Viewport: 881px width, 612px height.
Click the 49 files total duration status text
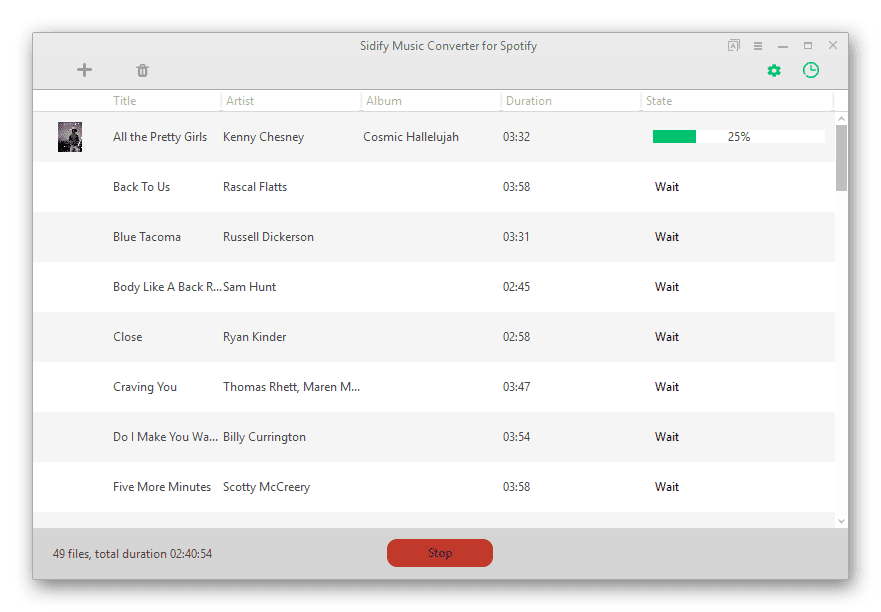[133, 554]
